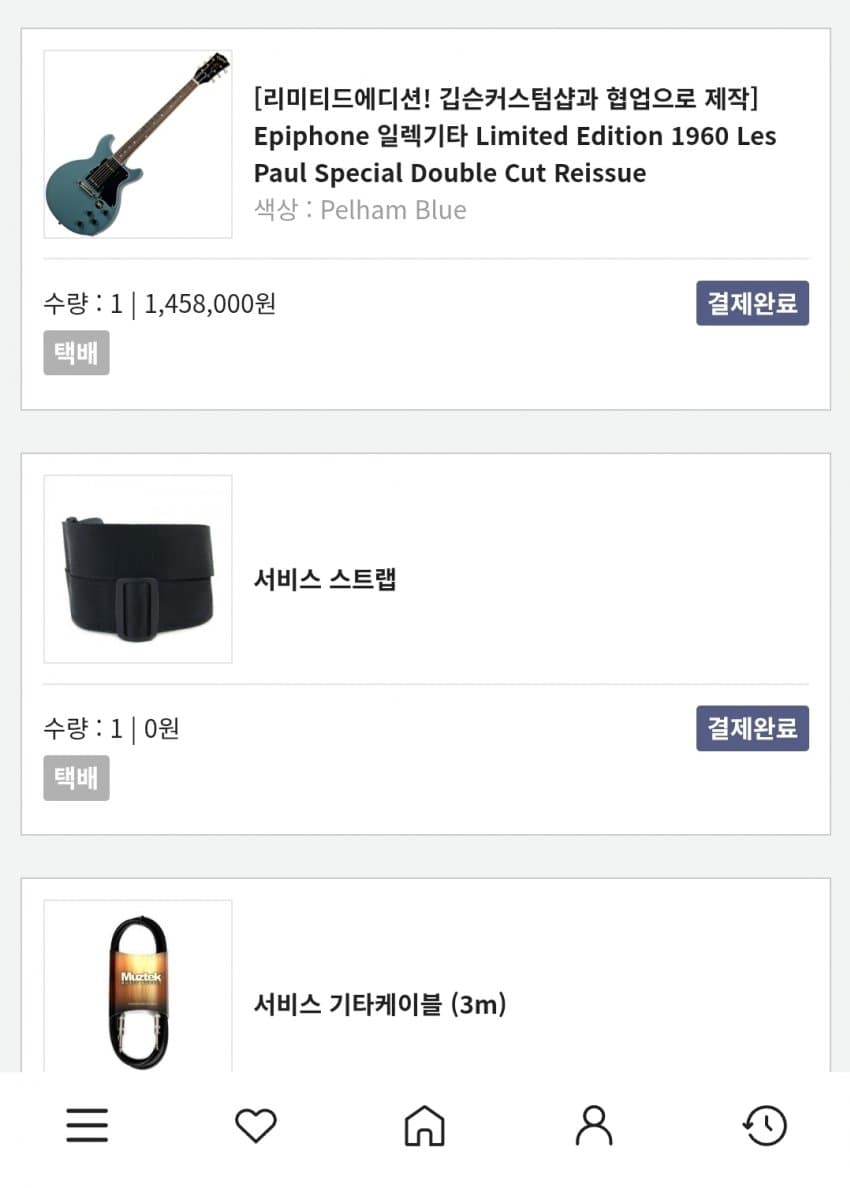Image resolution: width=850 pixels, height=1188 pixels.
Task: Click 결제완료 button on the Epiphone guitar order
Action: 752,303
